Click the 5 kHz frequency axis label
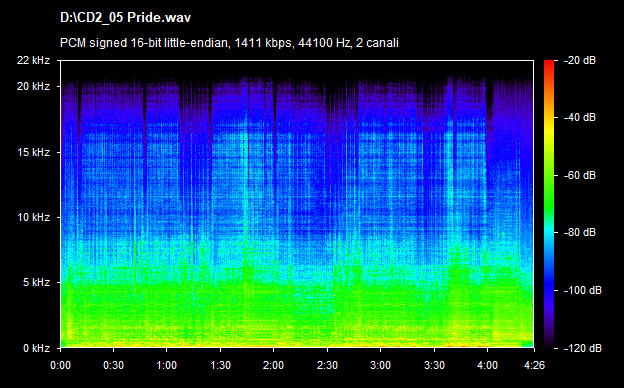 tap(36, 283)
